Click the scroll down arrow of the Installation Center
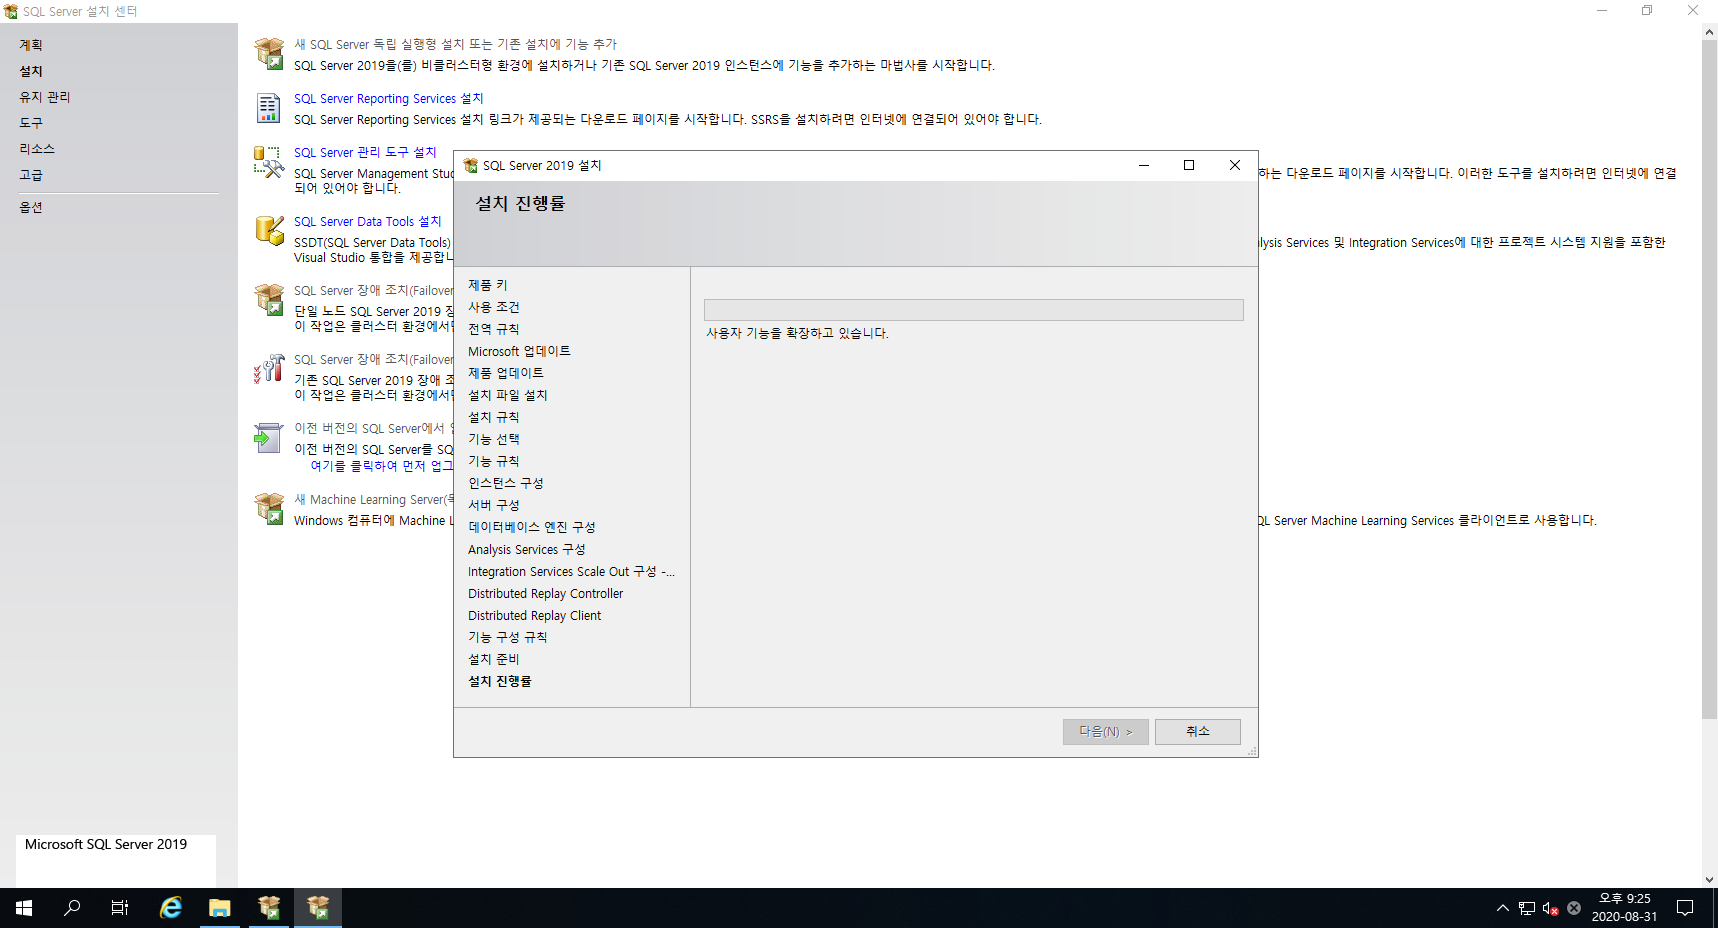The image size is (1718, 928). point(1709,880)
